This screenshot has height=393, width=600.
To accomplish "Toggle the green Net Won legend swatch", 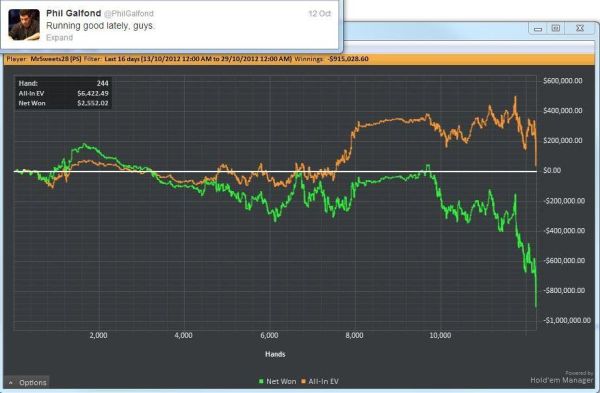I will 261,382.
